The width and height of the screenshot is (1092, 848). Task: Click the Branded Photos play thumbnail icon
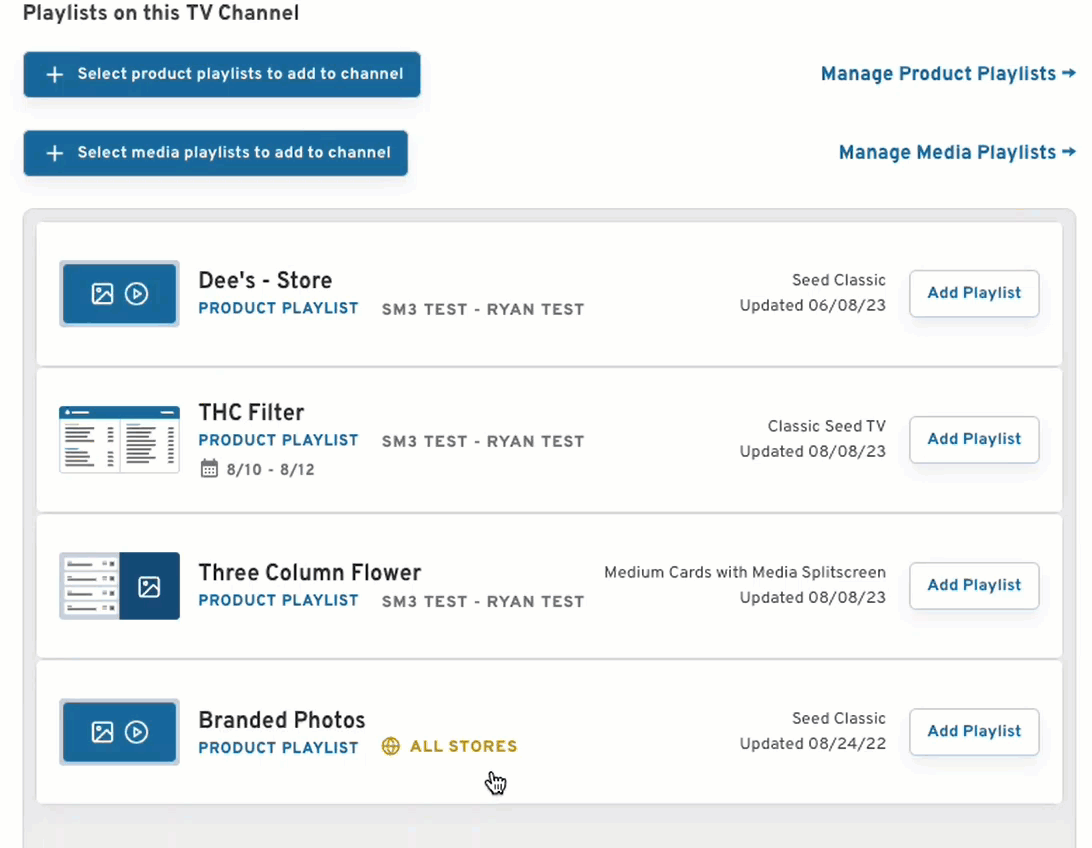pyautogui.click(x=137, y=731)
